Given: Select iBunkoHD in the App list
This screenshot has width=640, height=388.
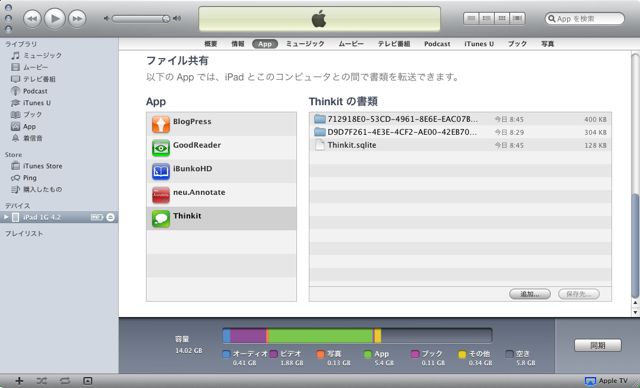Looking at the screenshot, I should [221, 171].
